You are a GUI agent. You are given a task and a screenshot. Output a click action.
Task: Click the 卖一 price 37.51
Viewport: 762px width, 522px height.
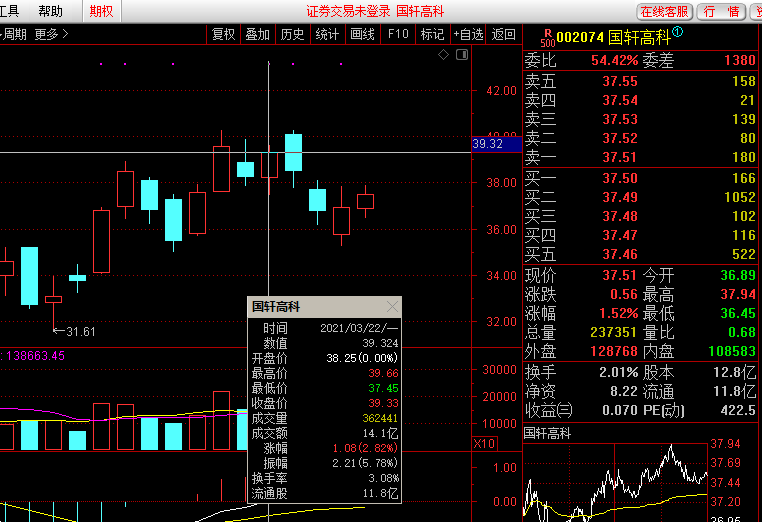pyautogui.click(x=620, y=157)
